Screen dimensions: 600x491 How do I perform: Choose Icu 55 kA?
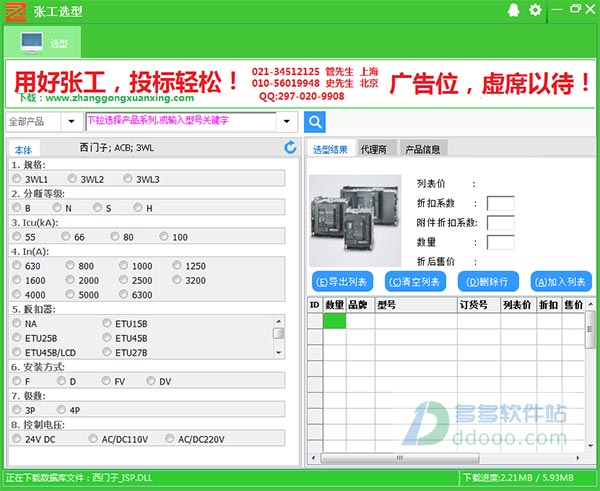point(16,236)
